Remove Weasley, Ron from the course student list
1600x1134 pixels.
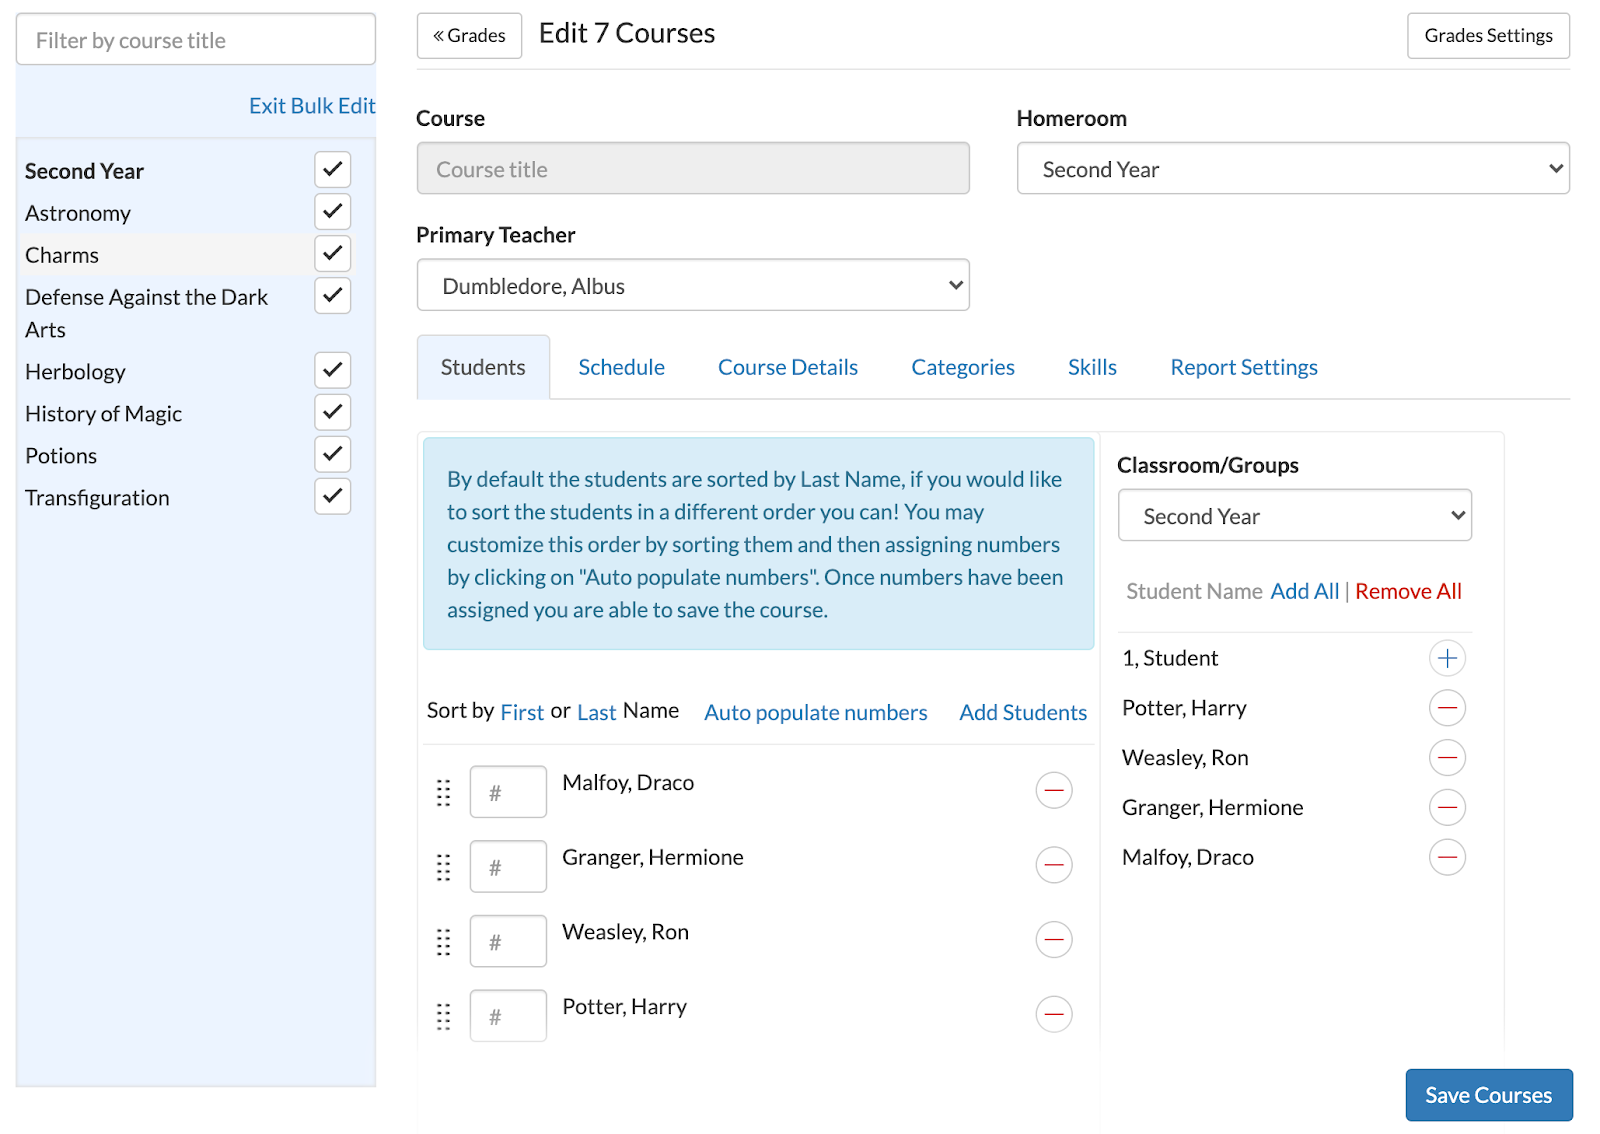tap(1053, 940)
